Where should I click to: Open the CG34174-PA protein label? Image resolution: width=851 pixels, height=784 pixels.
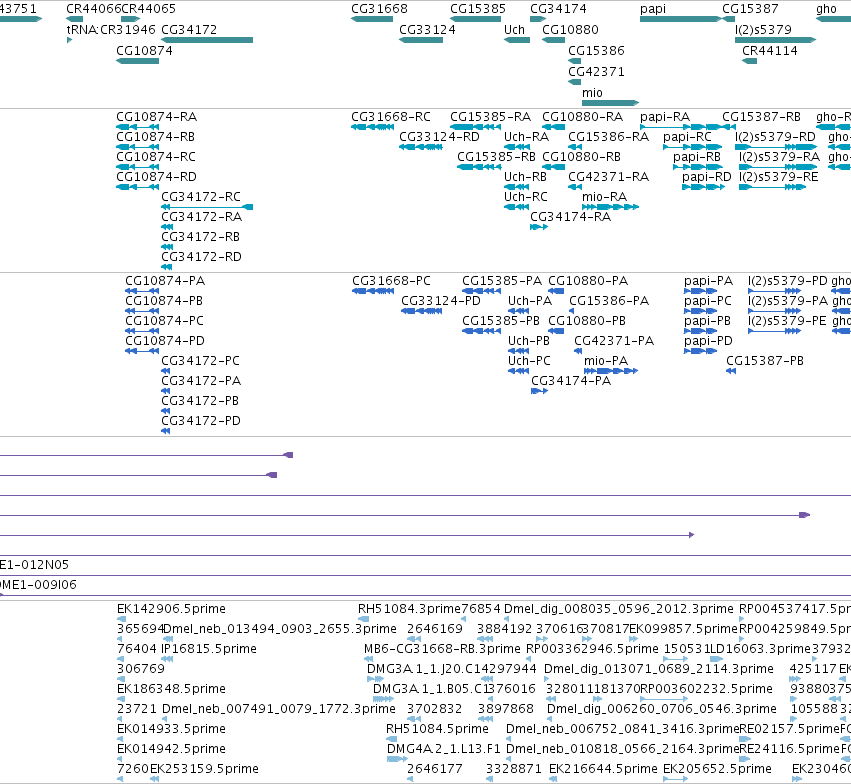tap(571, 381)
